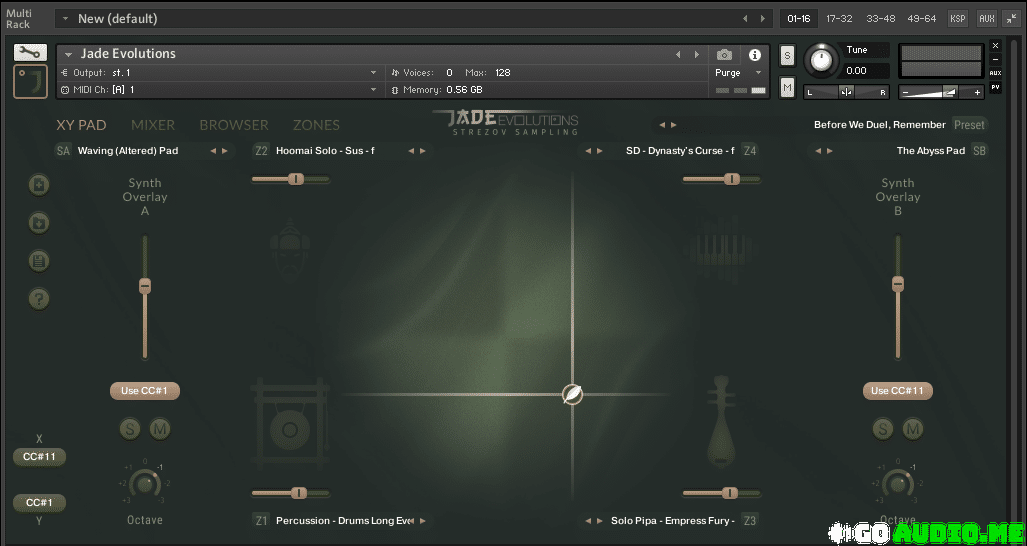This screenshot has height=546, width=1027.
Task: Click the Hoomai singer mask icon
Action: pyautogui.click(x=289, y=246)
